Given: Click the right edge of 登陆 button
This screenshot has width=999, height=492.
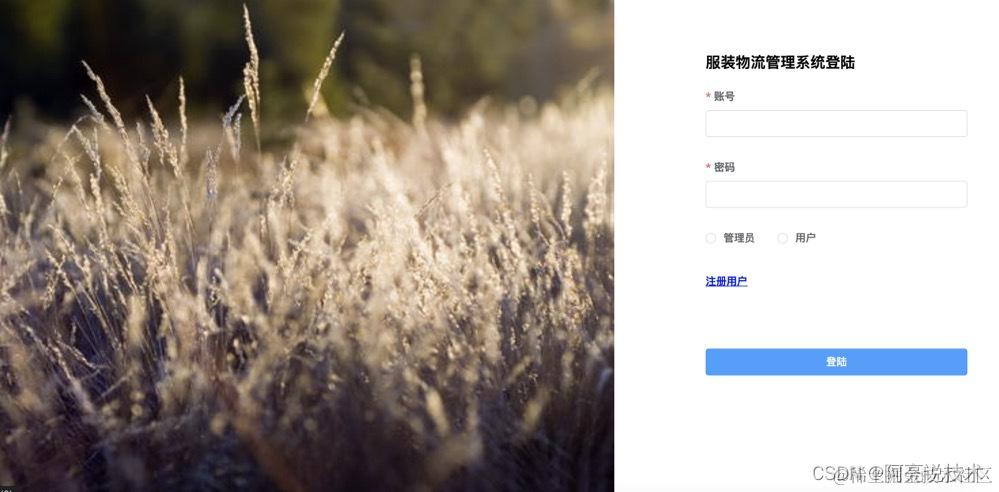Looking at the screenshot, I should click(959, 362).
